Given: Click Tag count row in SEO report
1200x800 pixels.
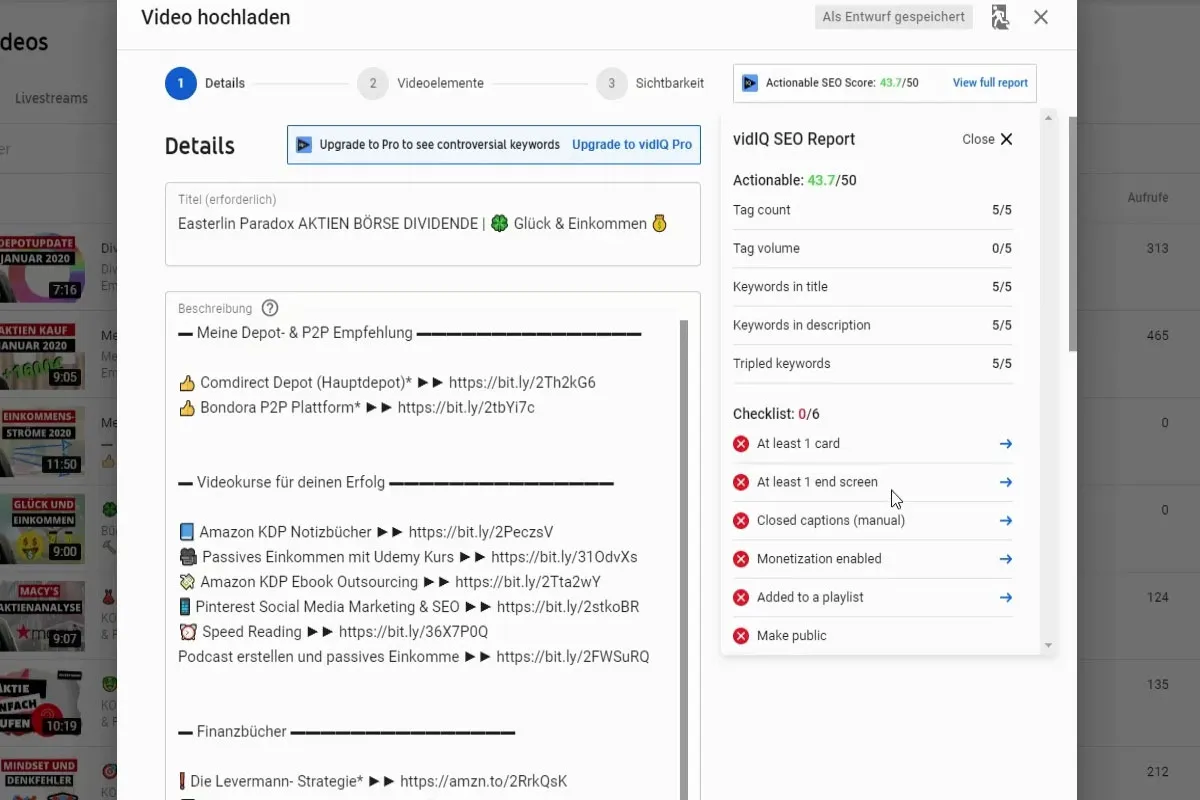Looking at the screenshot, I should [x=873, y=210].
